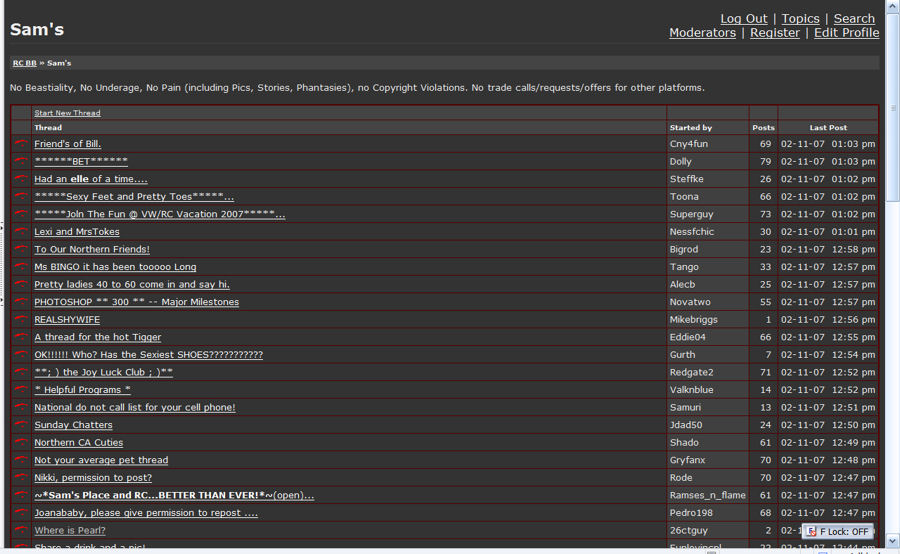This screenshot has height=554, width=900.
Task: Open 'Not your average pet thread'
Action: tap(101, 460)
